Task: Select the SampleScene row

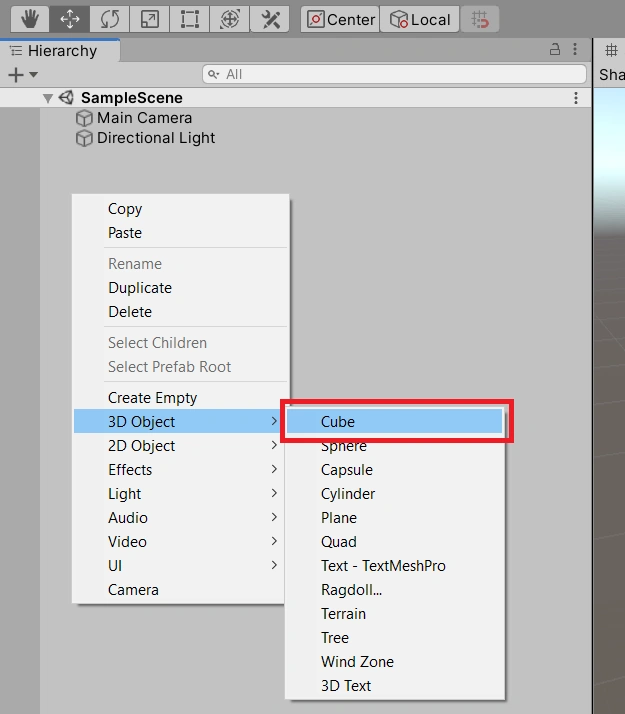Action: (x=296, y=98)
